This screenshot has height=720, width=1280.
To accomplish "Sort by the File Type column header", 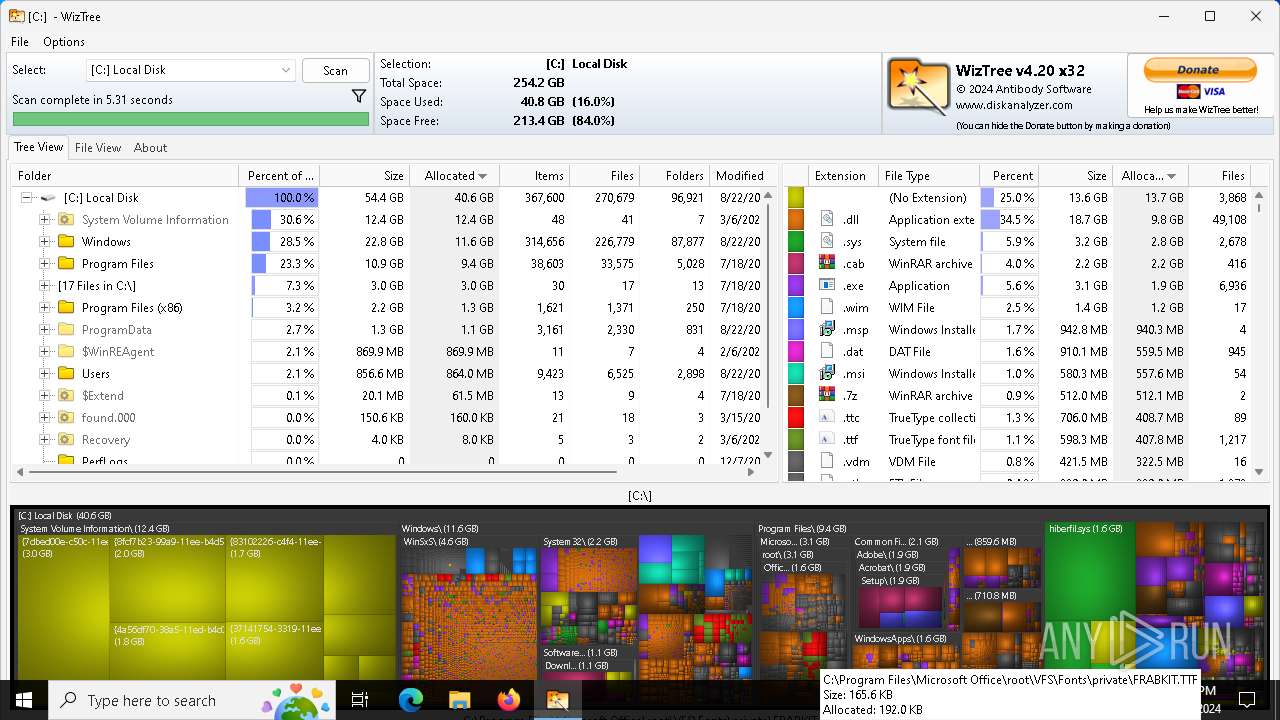I will pyautogui.click(x=929, y=175).
